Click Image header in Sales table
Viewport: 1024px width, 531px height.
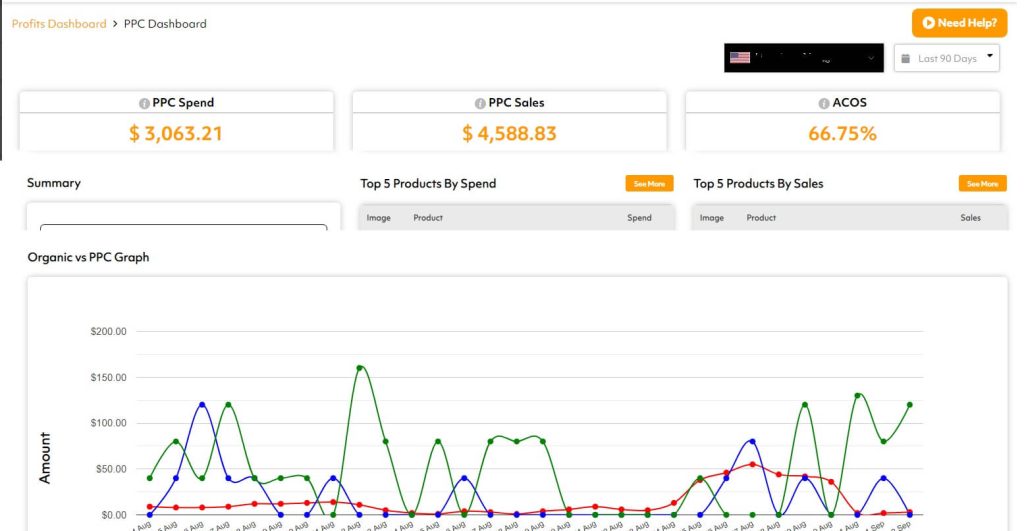711,217
